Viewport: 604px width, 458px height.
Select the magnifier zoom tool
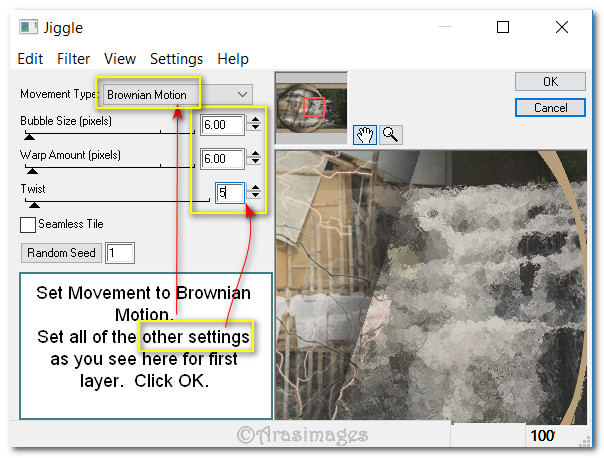click(x=388, y=134)
